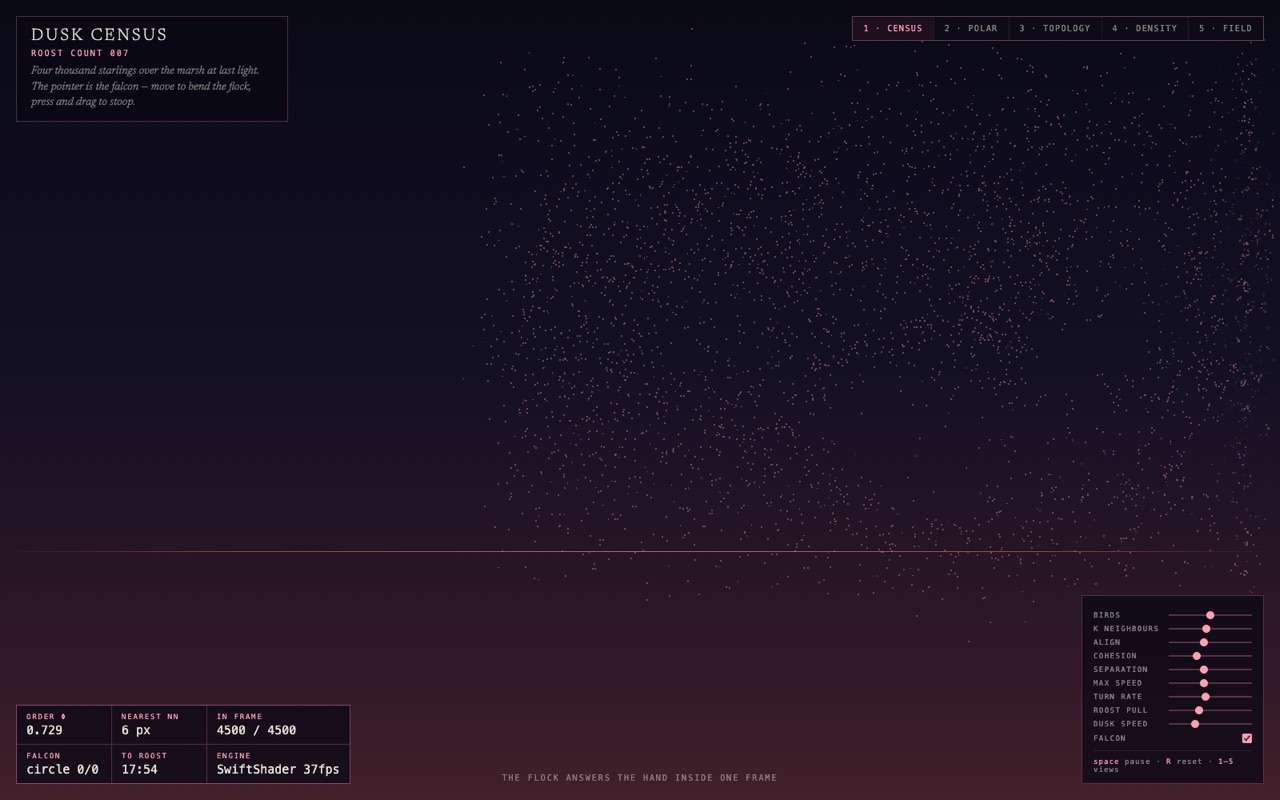Click the space pause shortcut hint

pyautogui.click(x=1122, y=762)
